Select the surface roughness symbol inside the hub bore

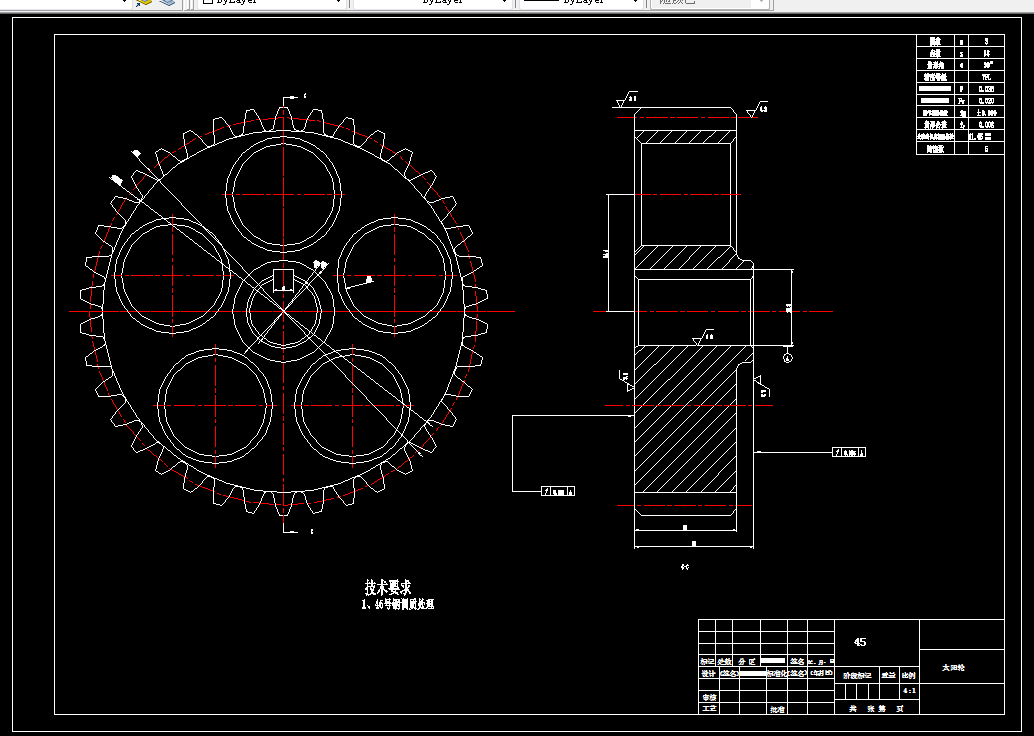coord(704,338)
